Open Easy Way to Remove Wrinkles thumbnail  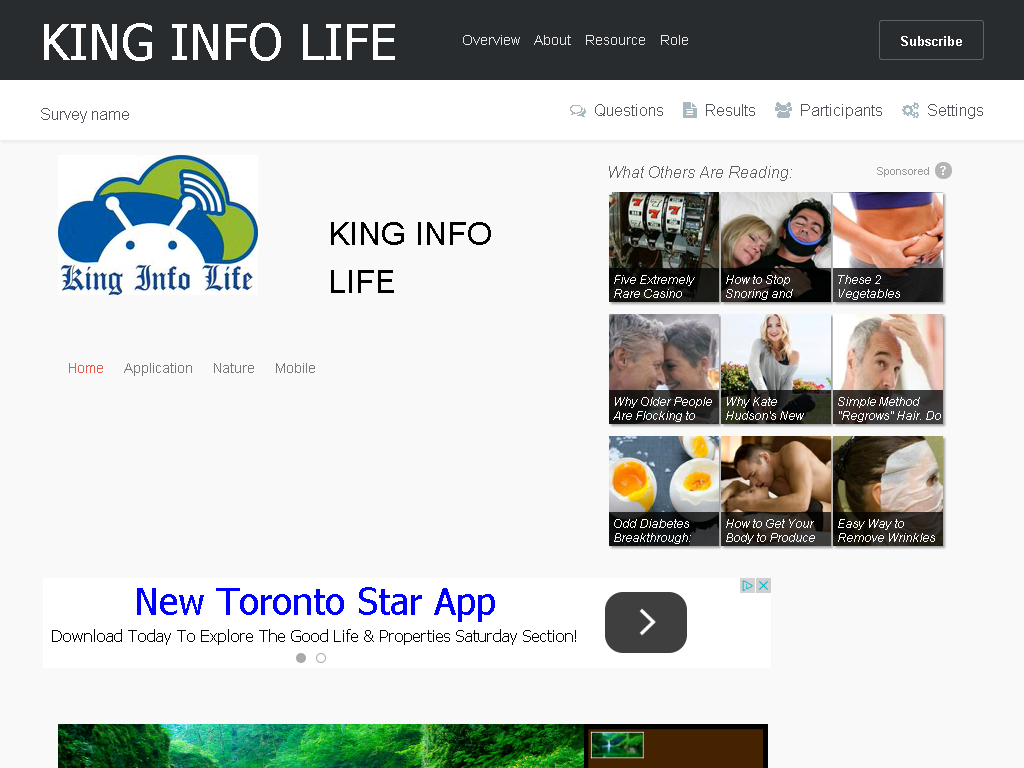click(888, 491)
